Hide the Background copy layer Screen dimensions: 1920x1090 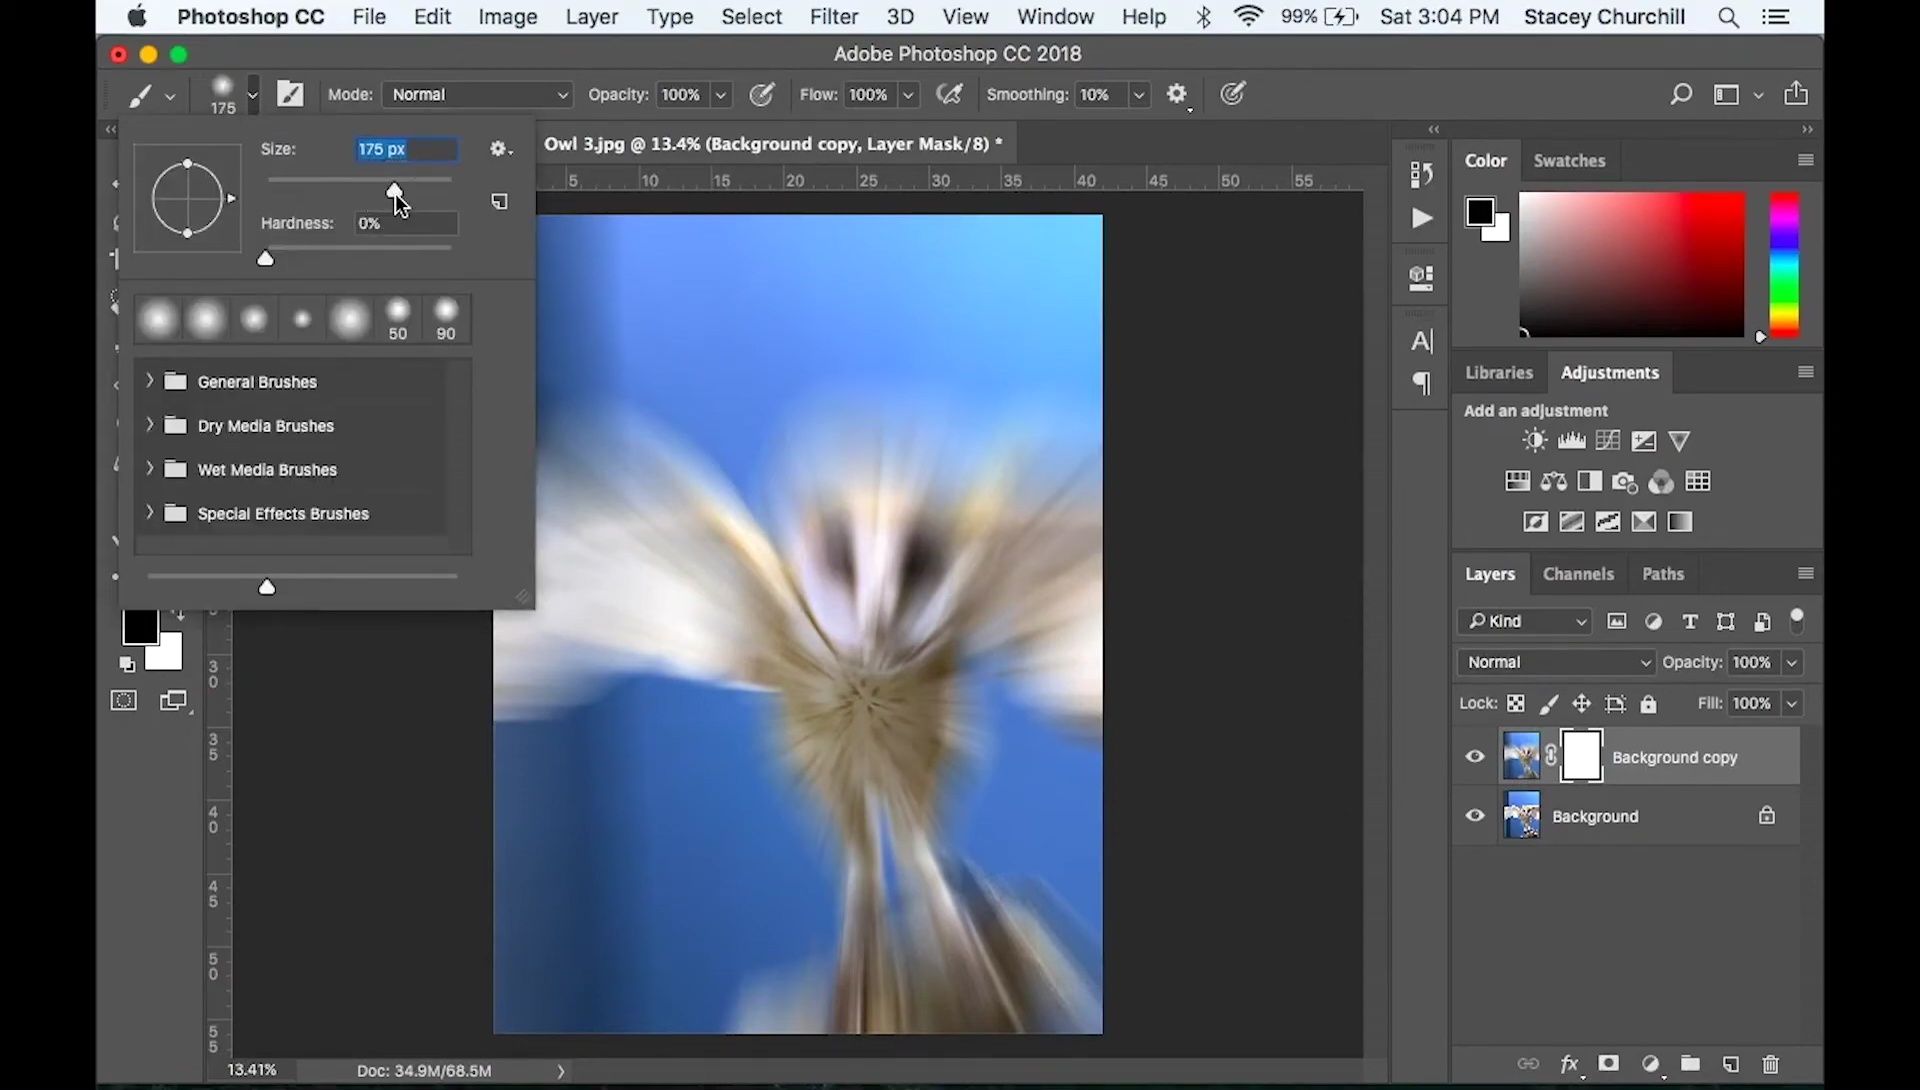1475,757
